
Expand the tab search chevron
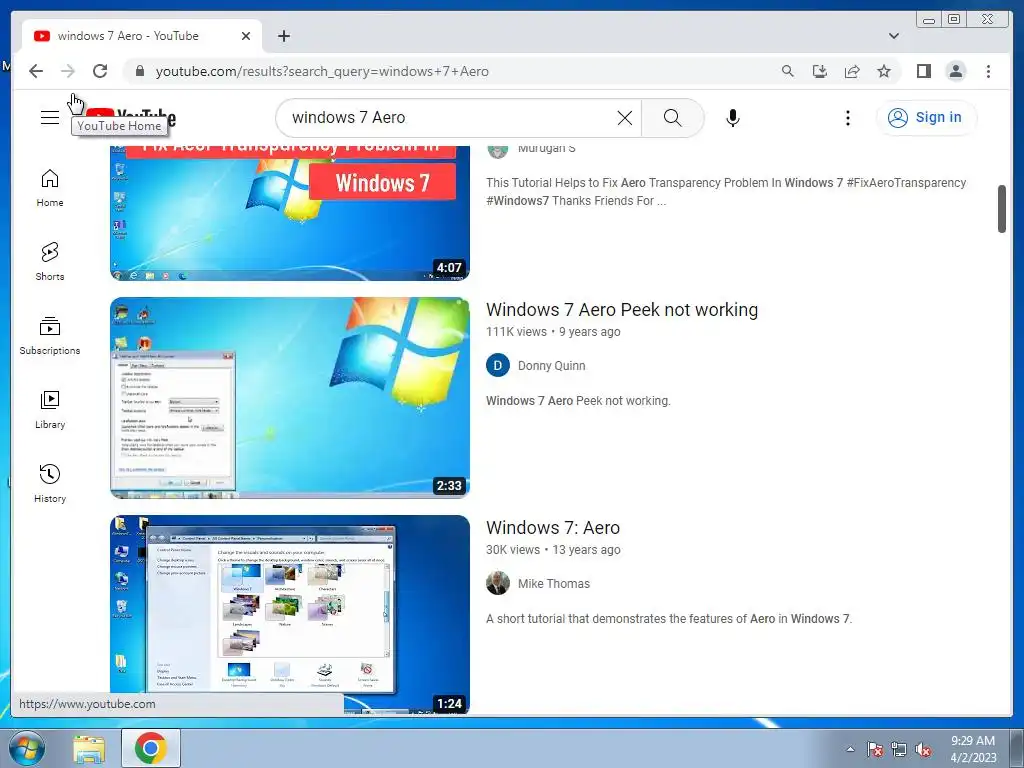click(893, 36)
